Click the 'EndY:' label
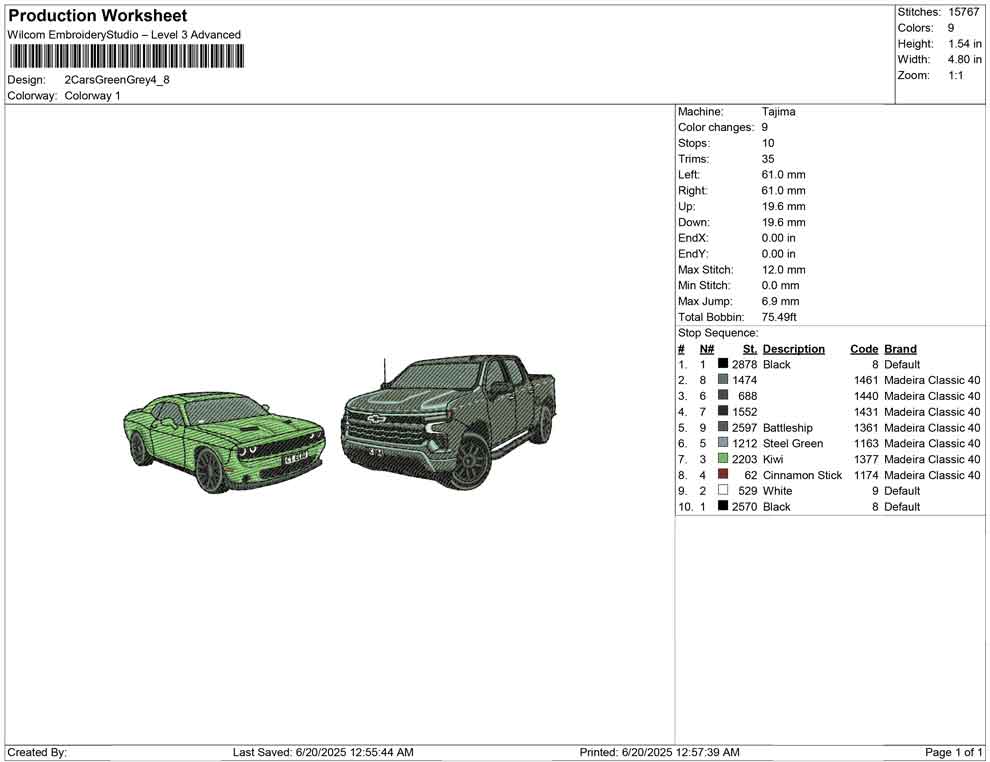 click(x=693, y=253)
